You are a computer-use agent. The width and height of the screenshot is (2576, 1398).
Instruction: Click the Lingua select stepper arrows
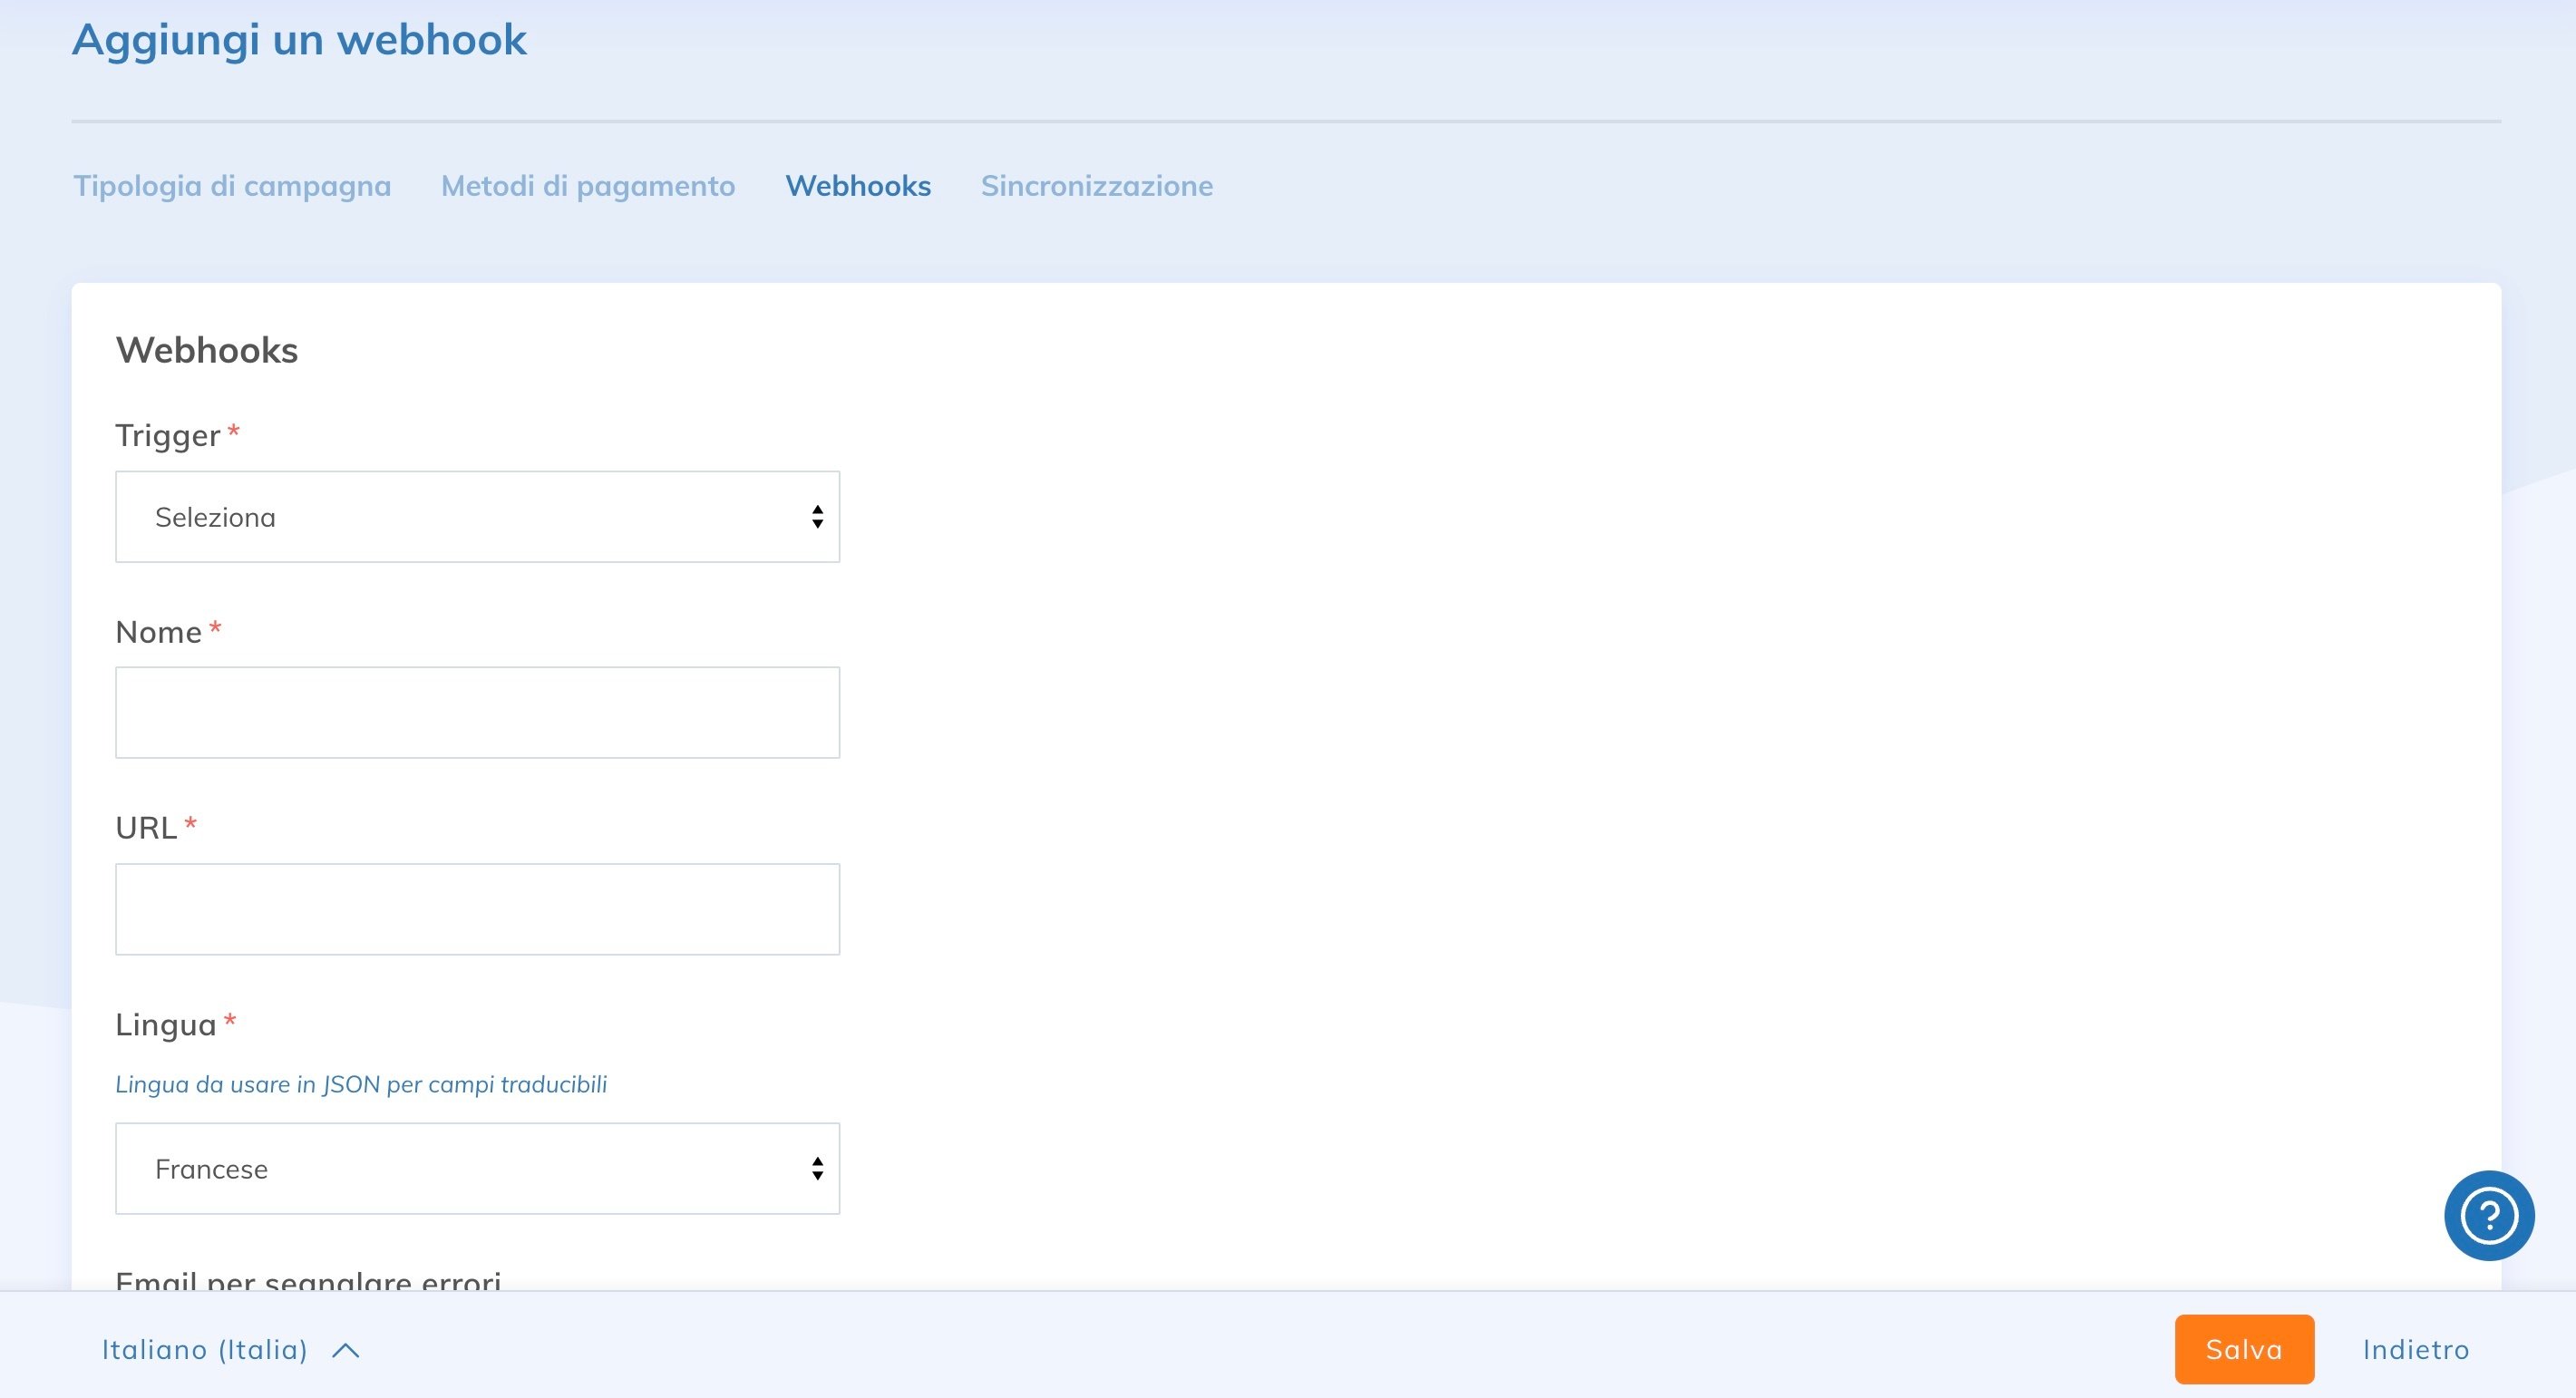pos(816,1168)
